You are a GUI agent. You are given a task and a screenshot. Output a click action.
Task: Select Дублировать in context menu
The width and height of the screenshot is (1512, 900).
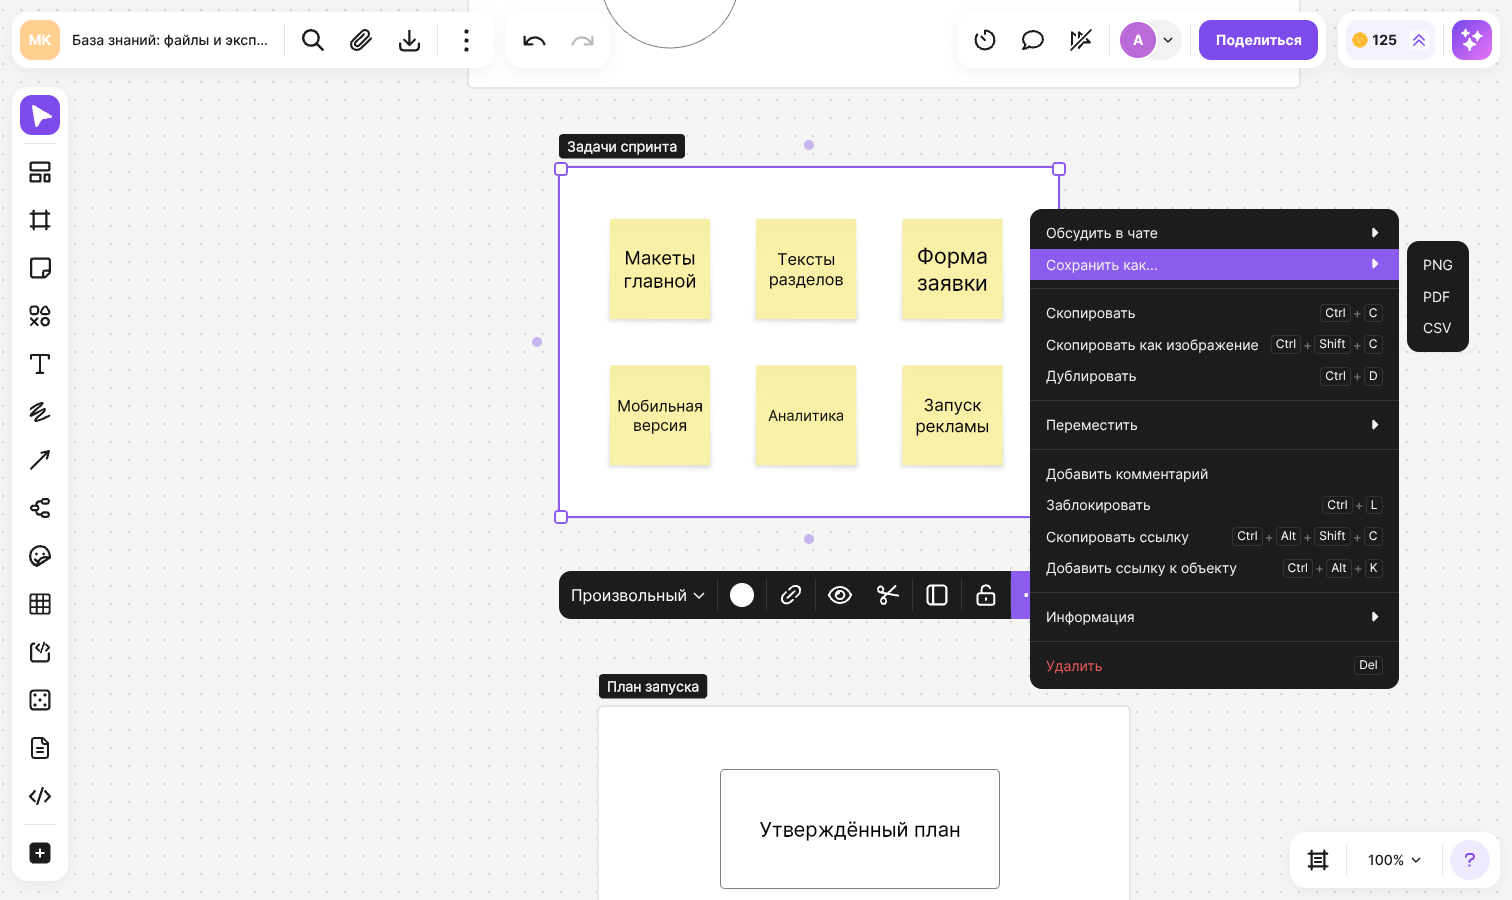[1214, 376]
